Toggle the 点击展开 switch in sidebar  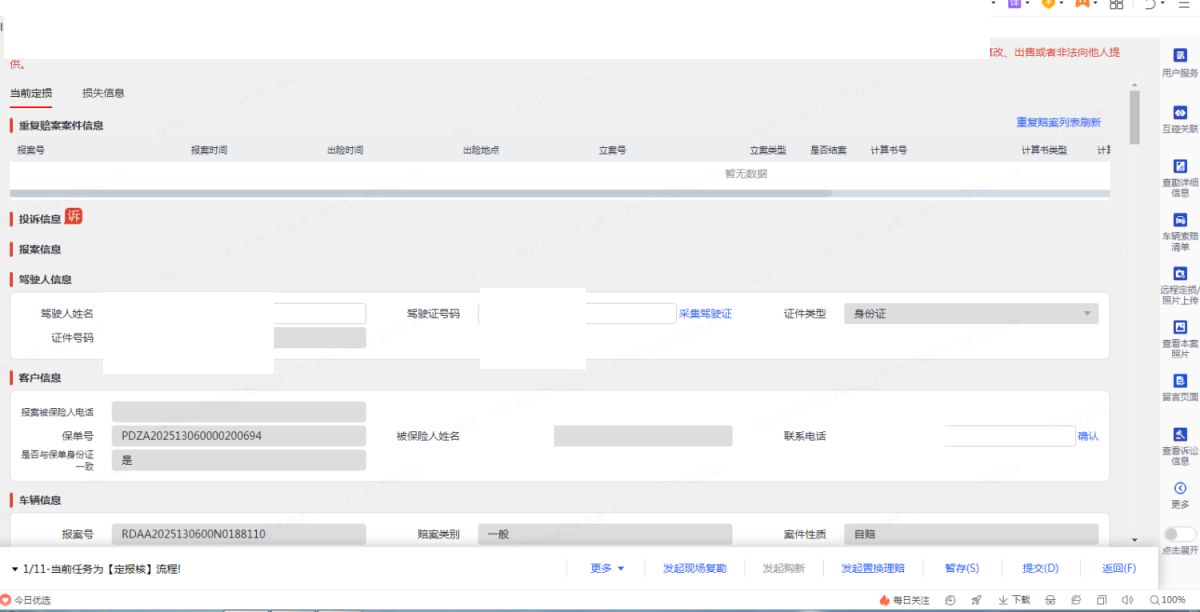pyautogui.click(x=1179, y=535)
